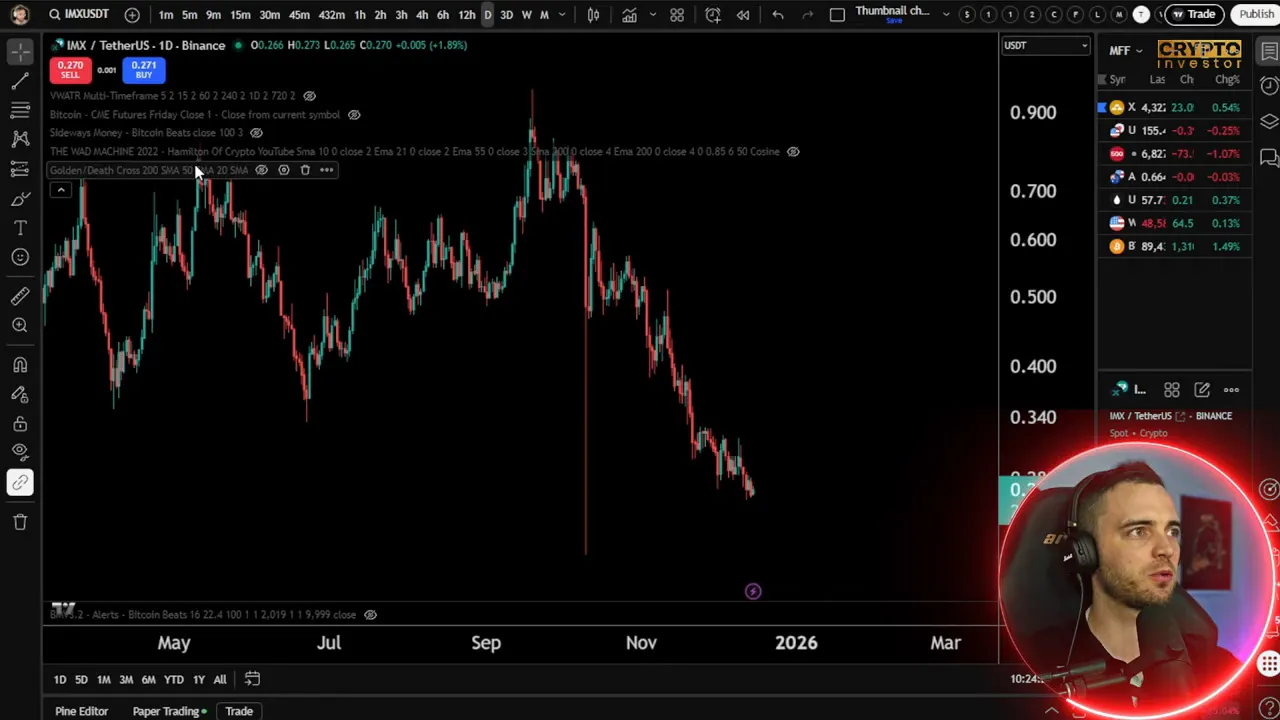This screenshot has height=720, width=1280.
Task: Open the user profile avatar menu
Action: (20, 14)
